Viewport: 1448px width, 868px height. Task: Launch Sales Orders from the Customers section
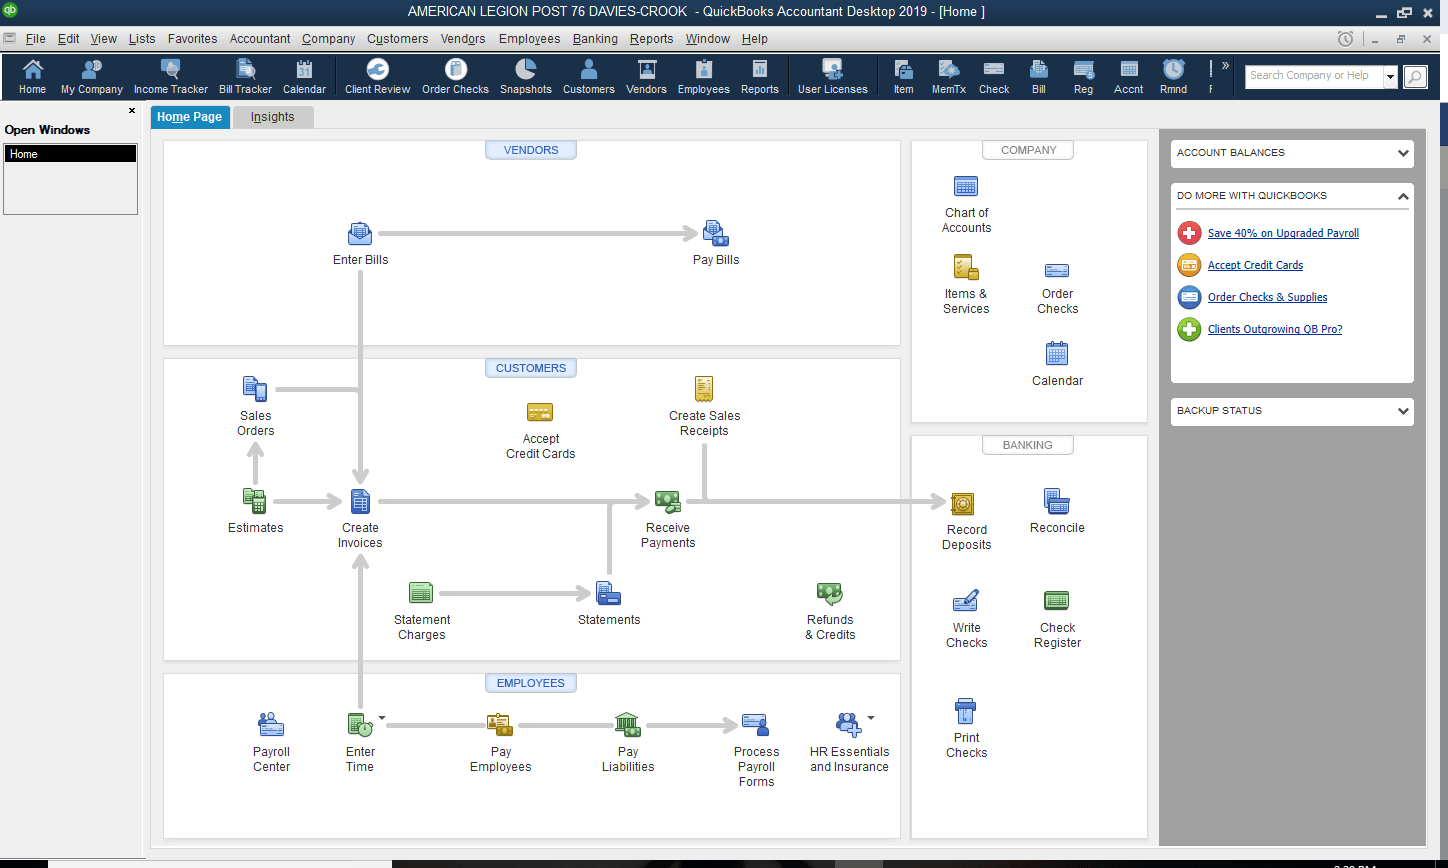pos(255,389)
